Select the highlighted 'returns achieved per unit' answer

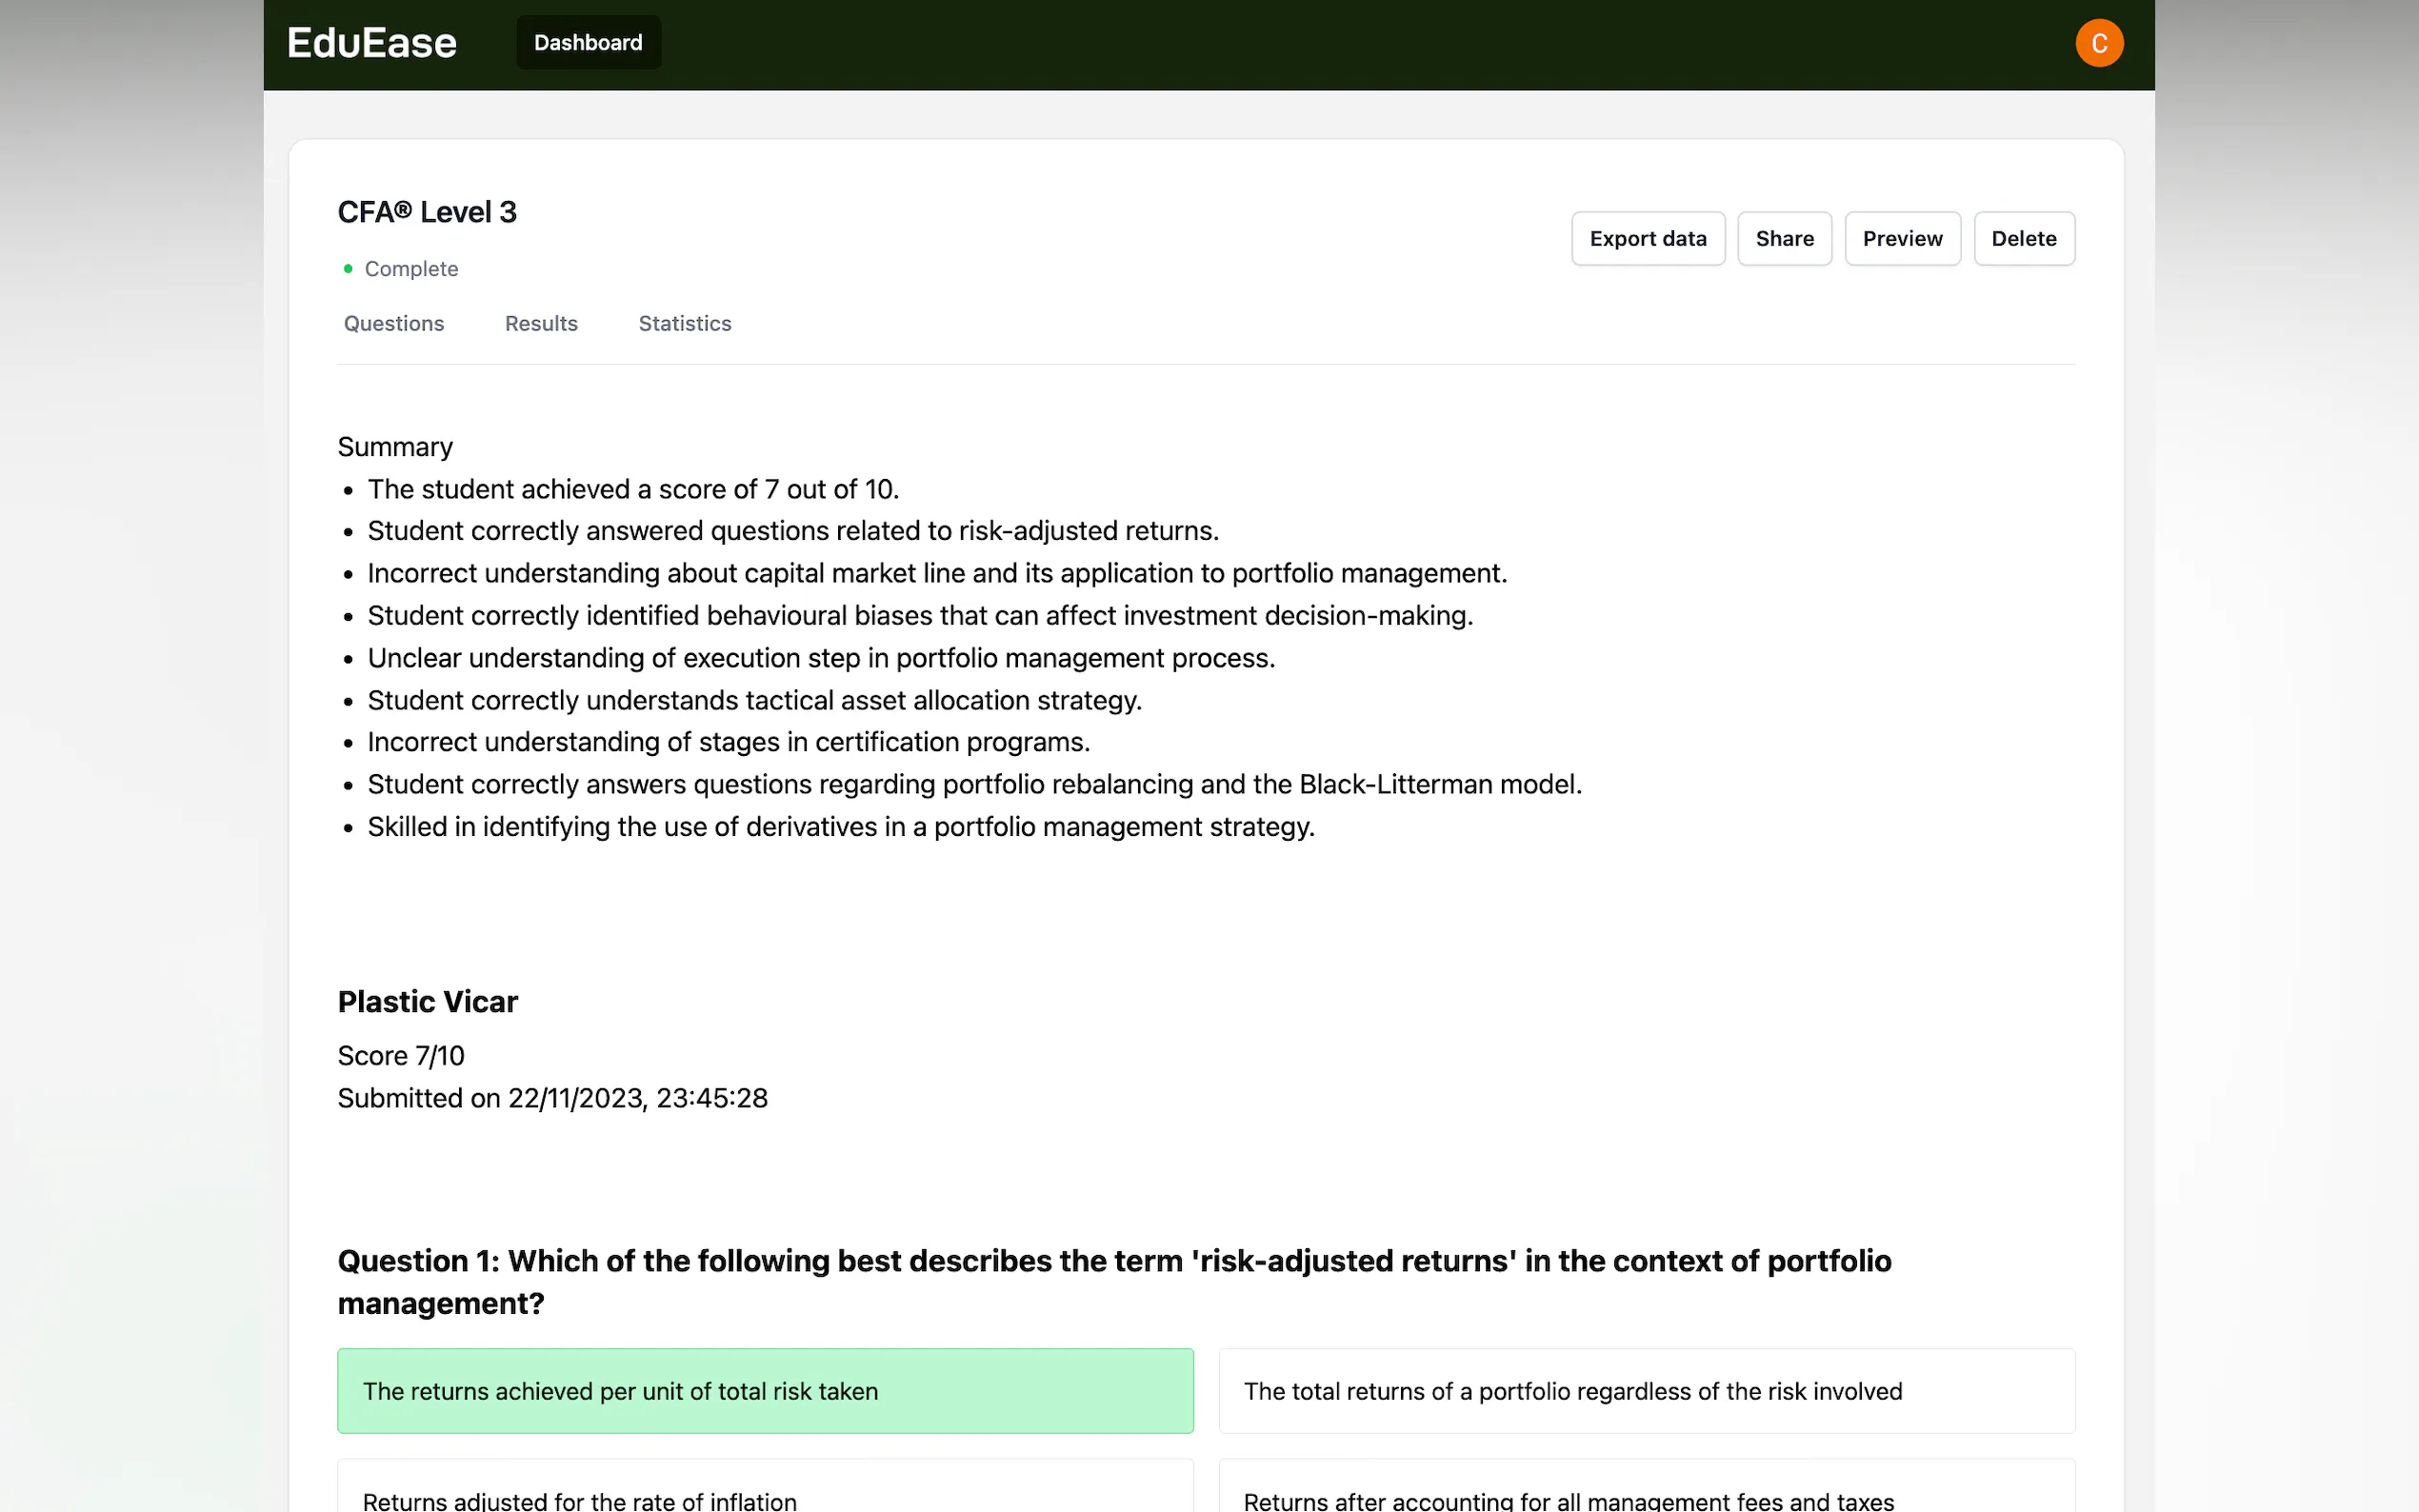coord(765,1390)
